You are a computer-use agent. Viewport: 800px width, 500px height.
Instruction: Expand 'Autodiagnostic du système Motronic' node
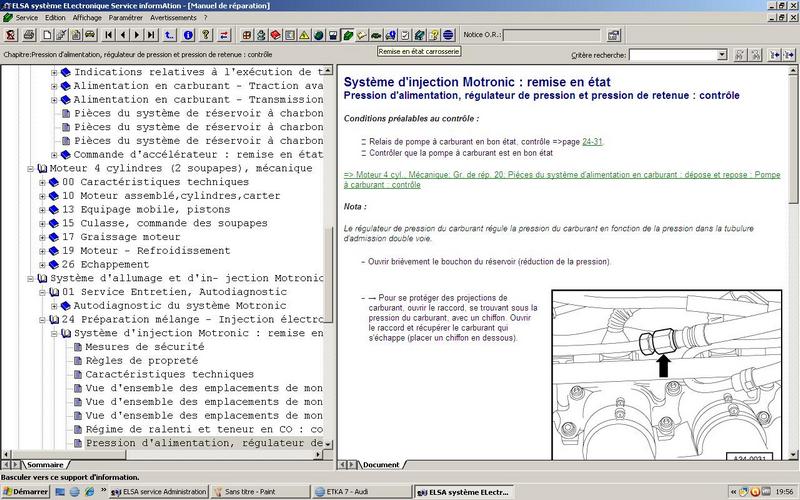point(54,306)
